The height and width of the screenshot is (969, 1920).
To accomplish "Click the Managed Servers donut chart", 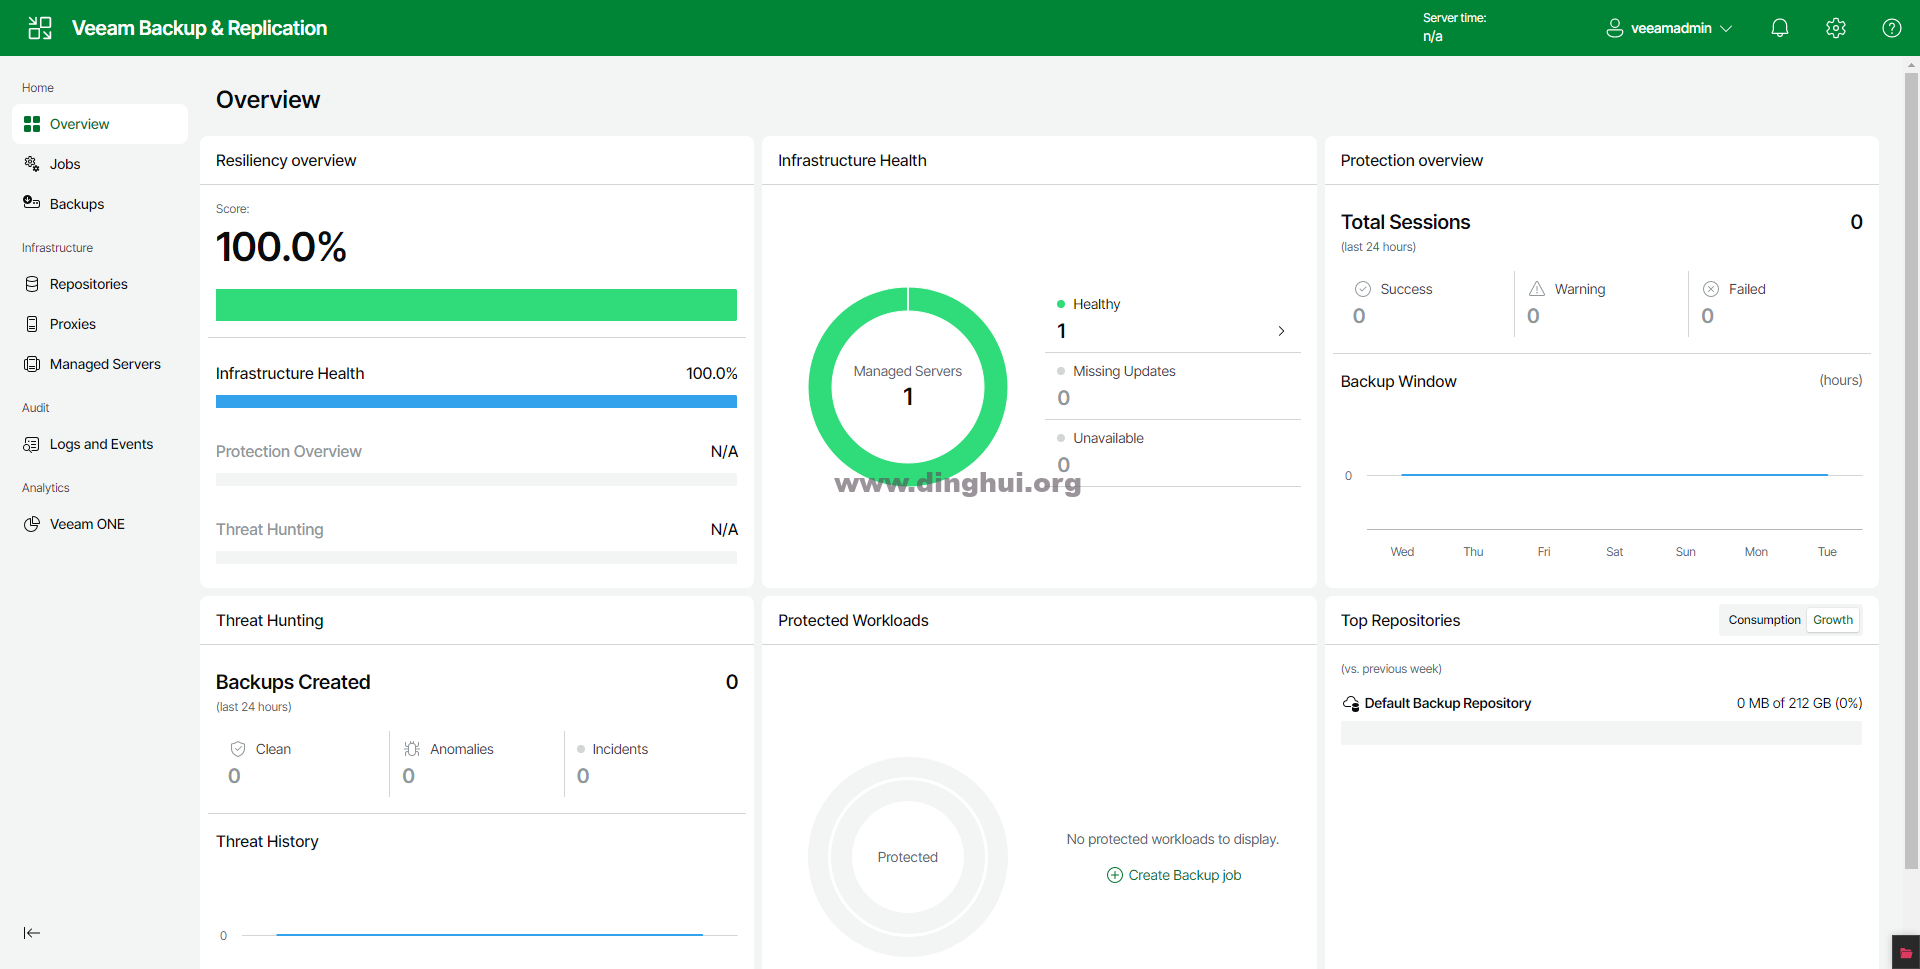I will click(908, 386).
